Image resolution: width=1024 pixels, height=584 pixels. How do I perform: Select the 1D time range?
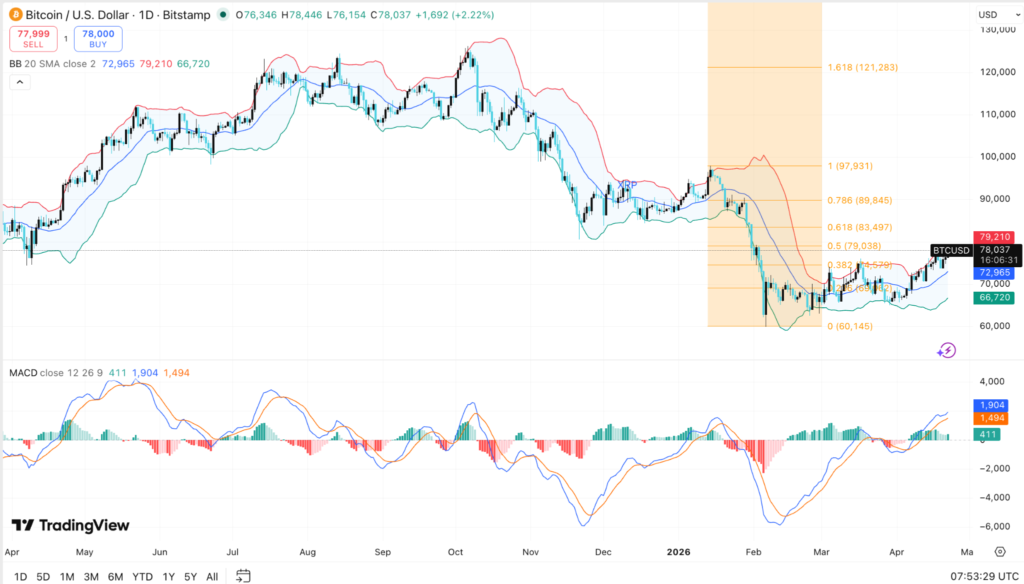(20, 576)
